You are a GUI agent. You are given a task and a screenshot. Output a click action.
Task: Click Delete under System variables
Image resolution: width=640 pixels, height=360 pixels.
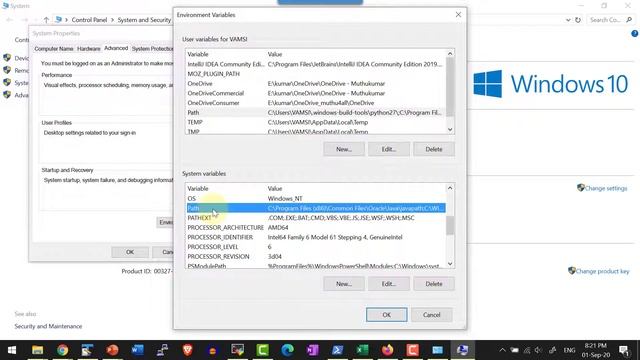coord(433,284)
